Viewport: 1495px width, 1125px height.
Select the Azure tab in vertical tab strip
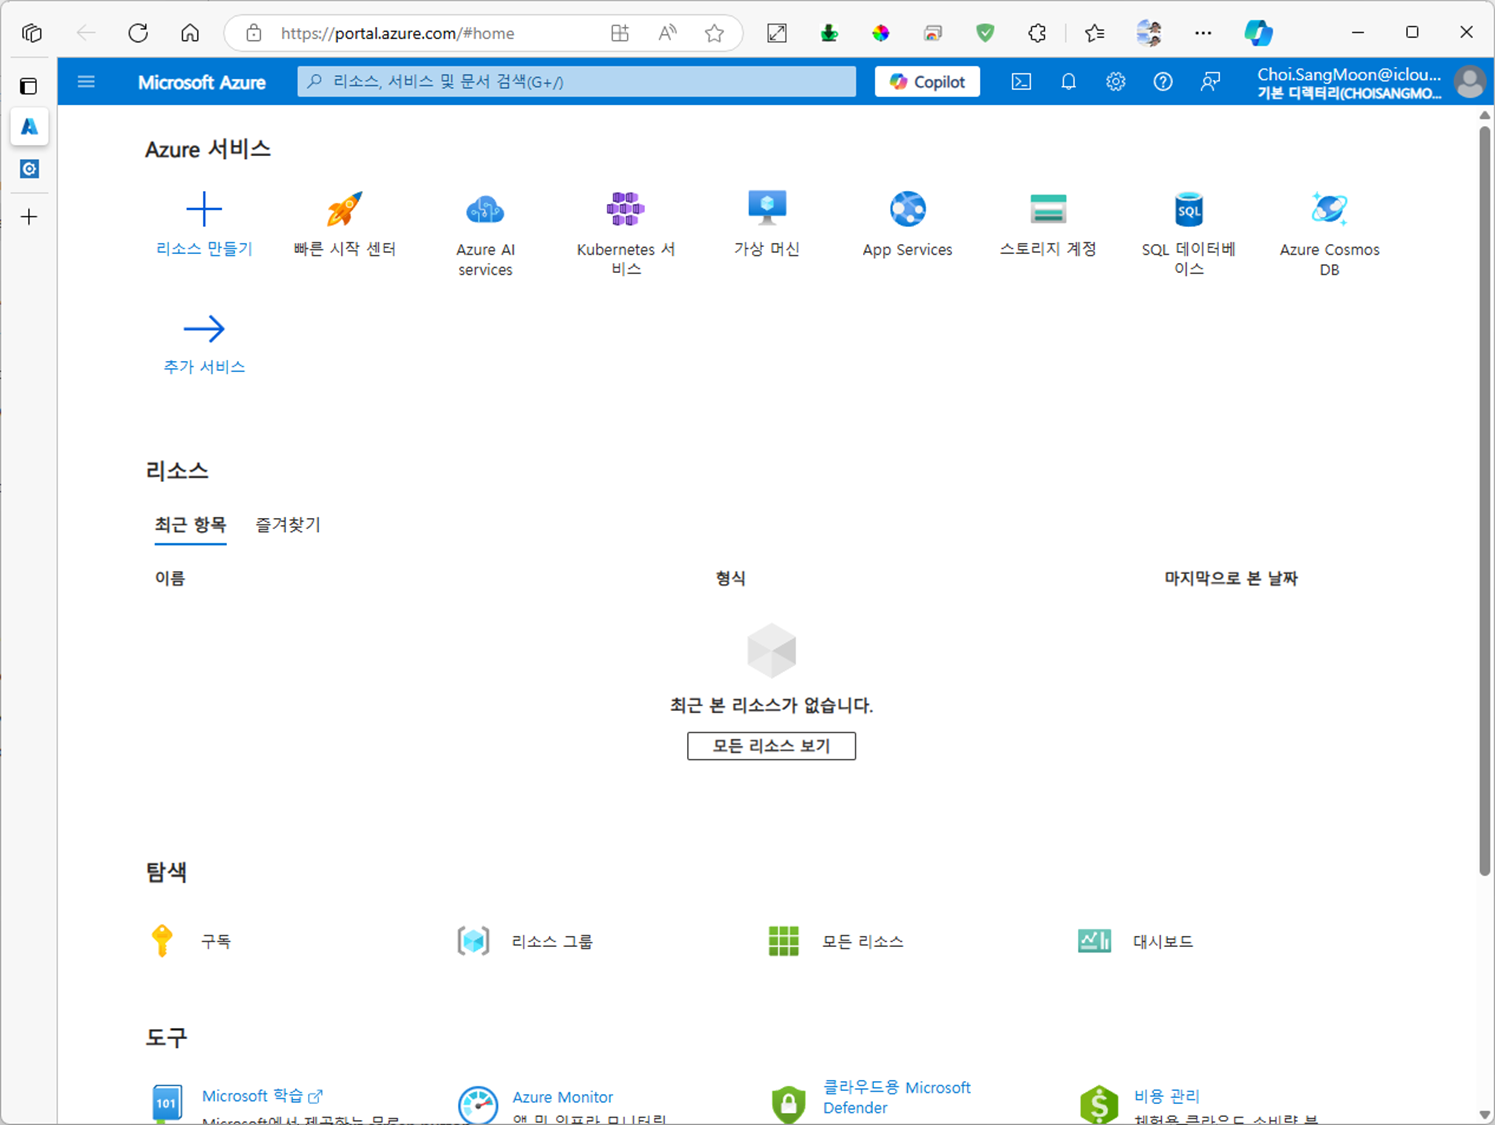point(29,127)
